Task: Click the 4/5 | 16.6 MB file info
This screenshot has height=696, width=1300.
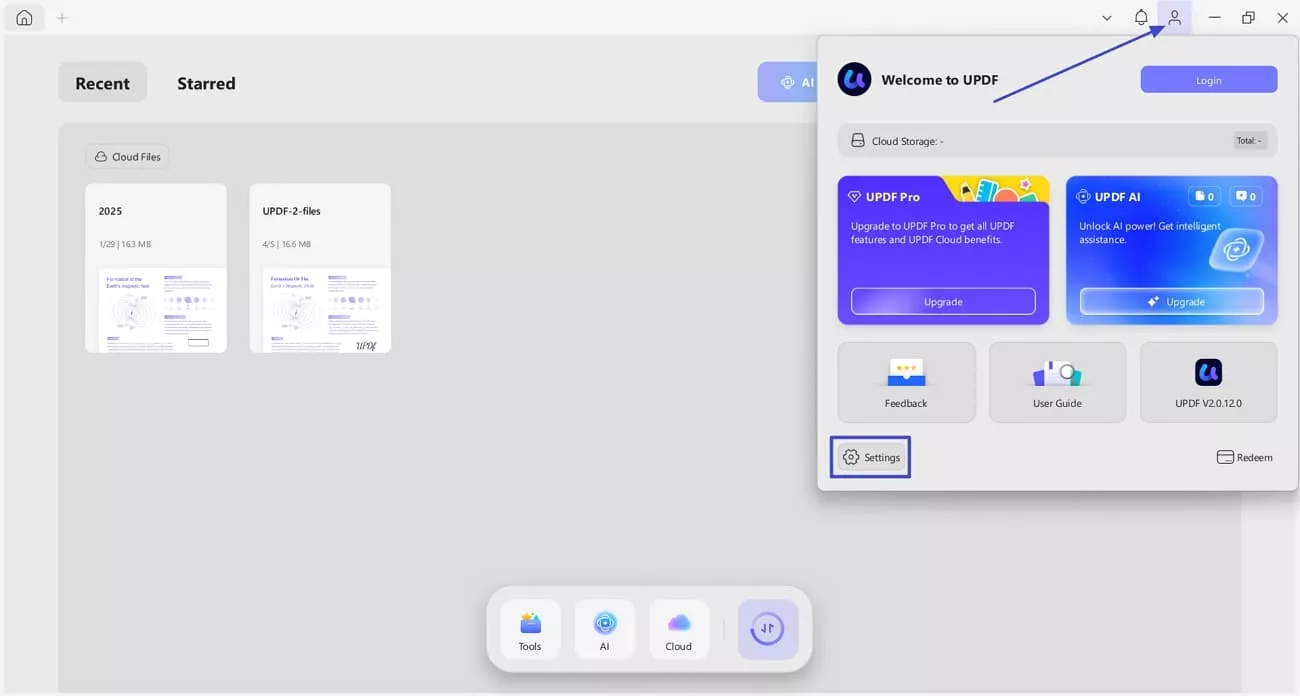Action: tap(287, 244)
